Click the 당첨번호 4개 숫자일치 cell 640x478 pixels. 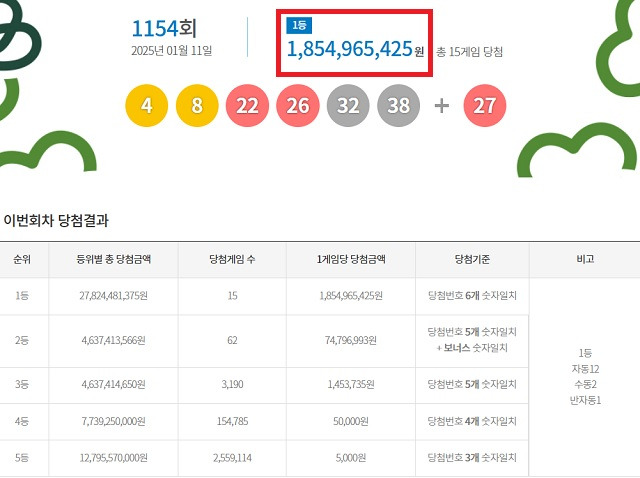coord(472,421)
